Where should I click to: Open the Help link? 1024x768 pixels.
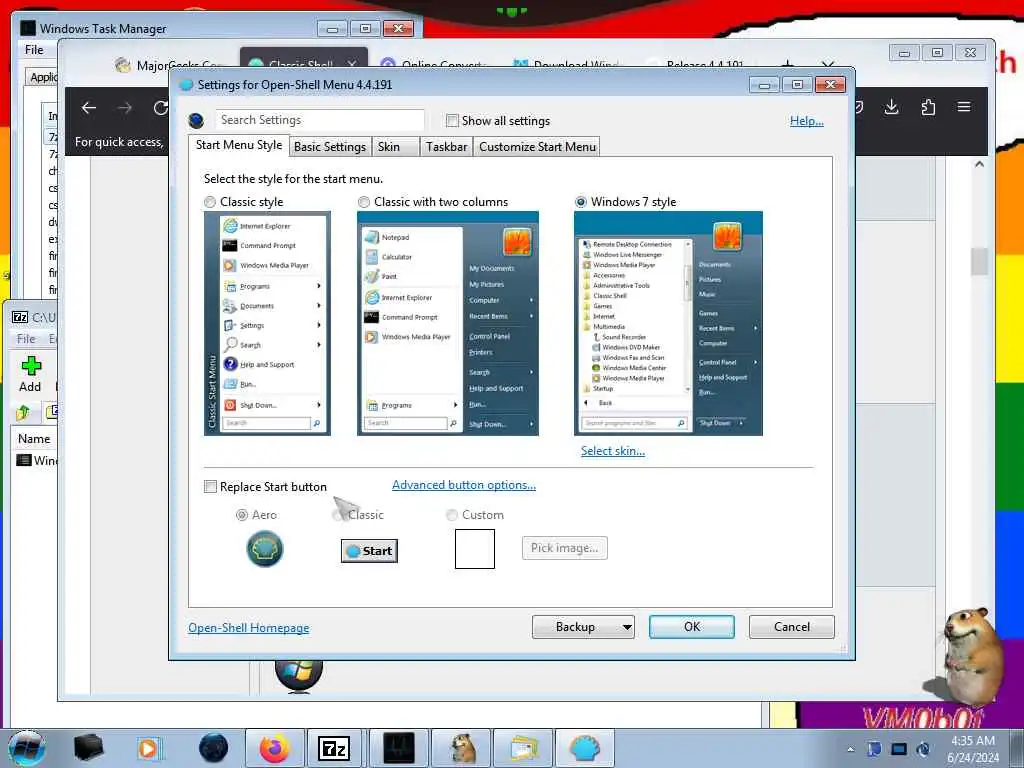[807, 121]
